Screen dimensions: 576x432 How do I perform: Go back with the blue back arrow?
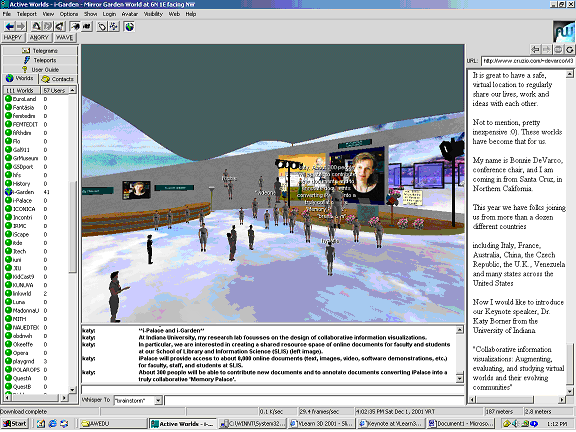pyautogui.click(x=10, y=26)
